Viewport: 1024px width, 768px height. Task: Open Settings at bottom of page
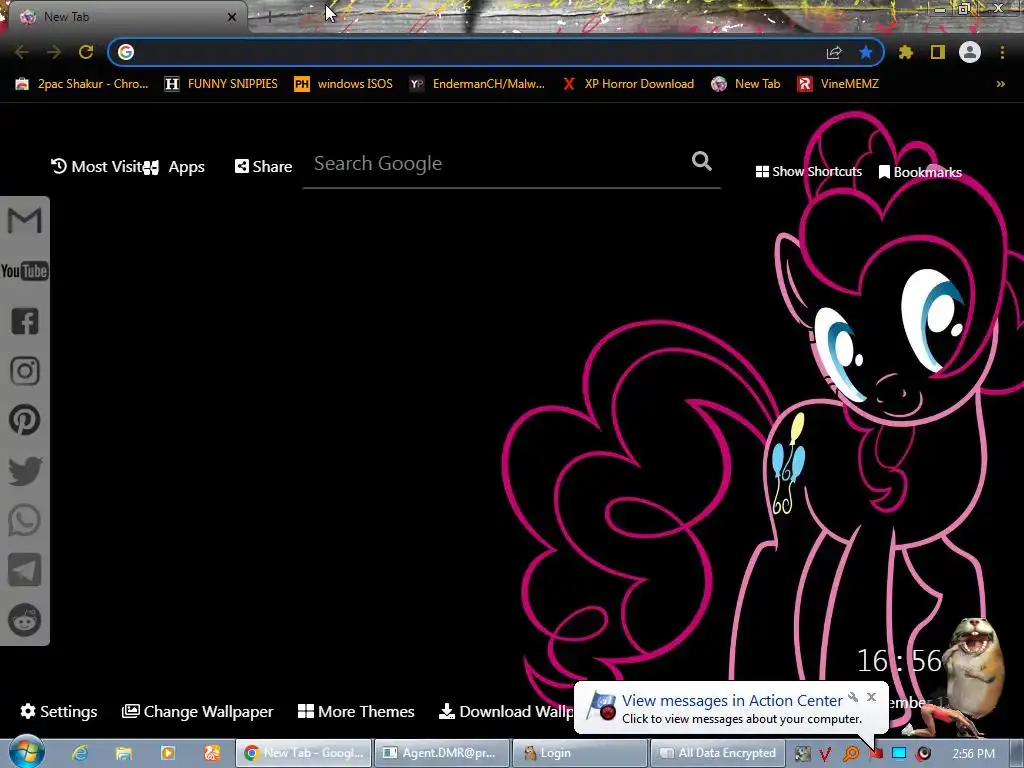point(59,711)
